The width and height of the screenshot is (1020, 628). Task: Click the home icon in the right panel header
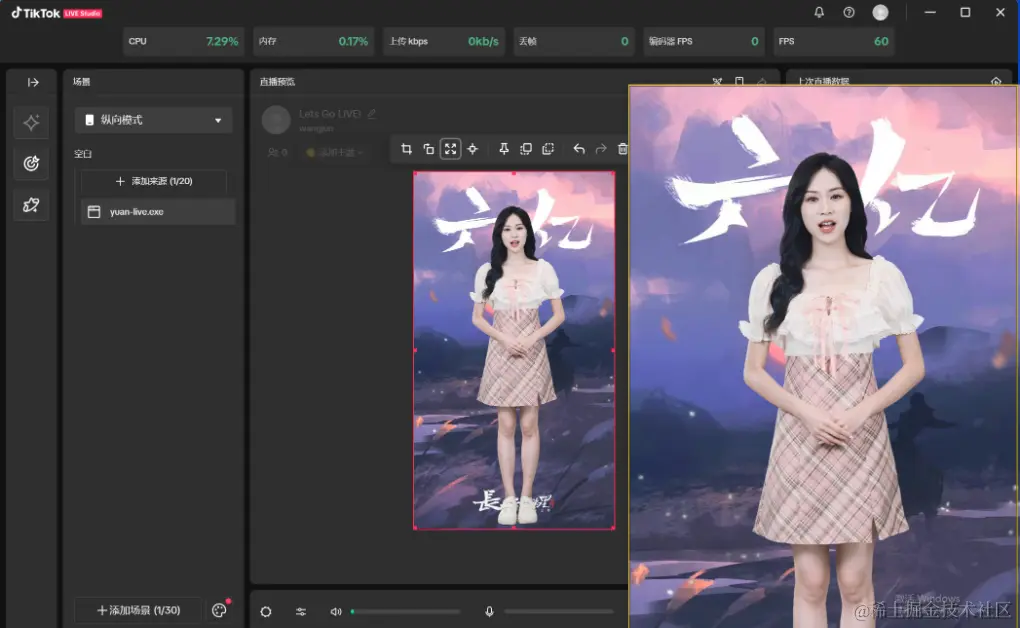pyautogui.click(x=996, y=82)
